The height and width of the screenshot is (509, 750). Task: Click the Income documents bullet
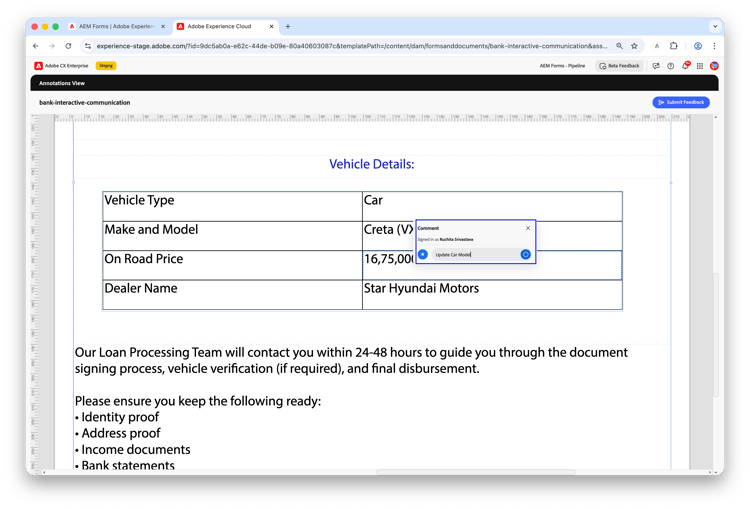pyautogui.click(x=132, y=450)
